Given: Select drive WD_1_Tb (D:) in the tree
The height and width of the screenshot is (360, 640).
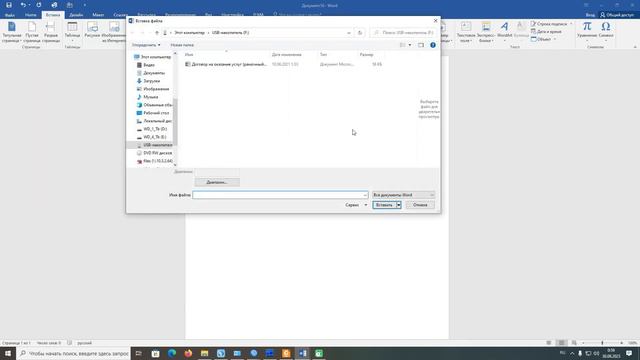Looking at the screenshot, I should click(152, 129).
